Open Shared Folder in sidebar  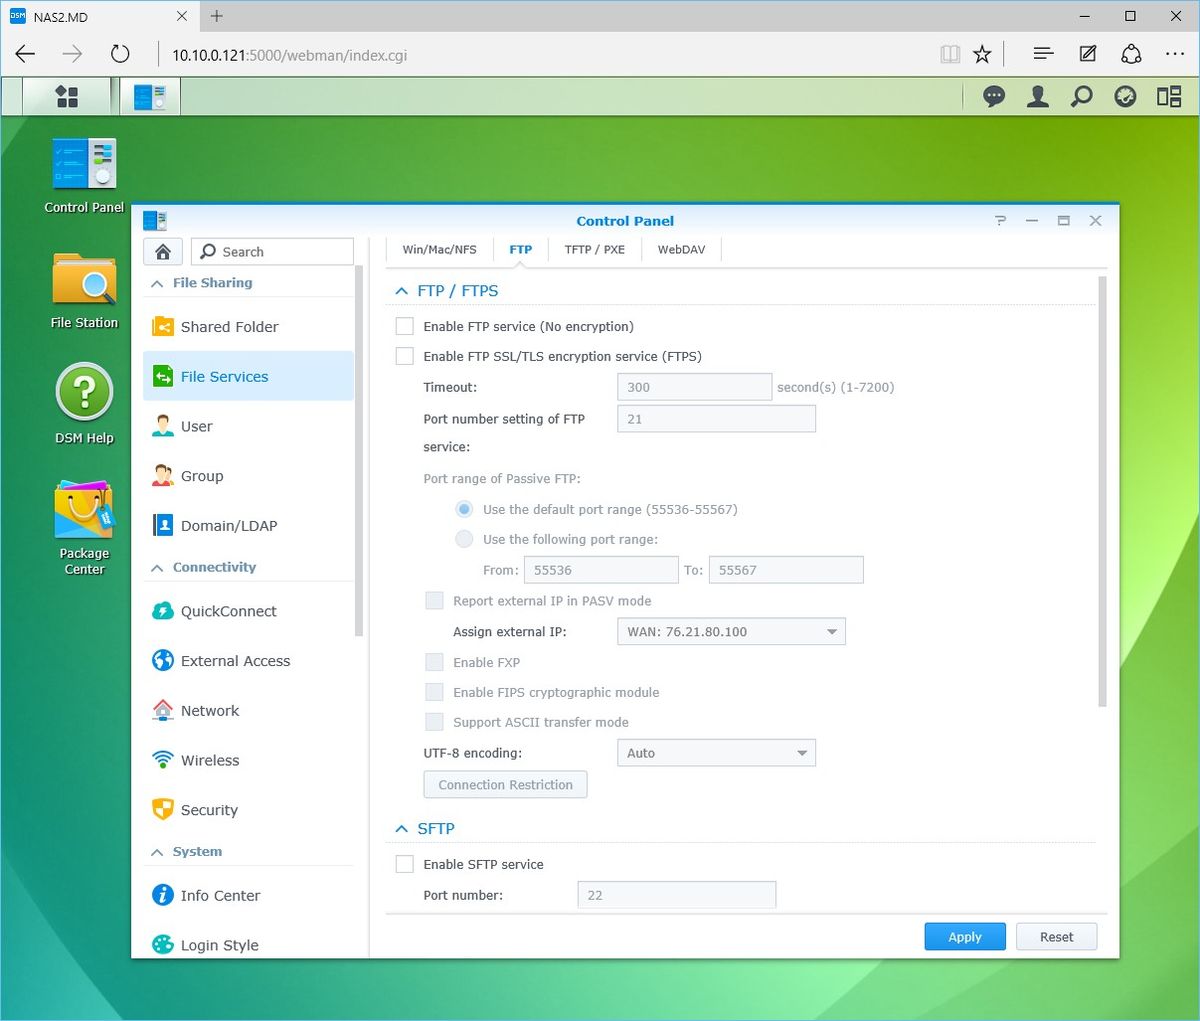pos(249,326)
